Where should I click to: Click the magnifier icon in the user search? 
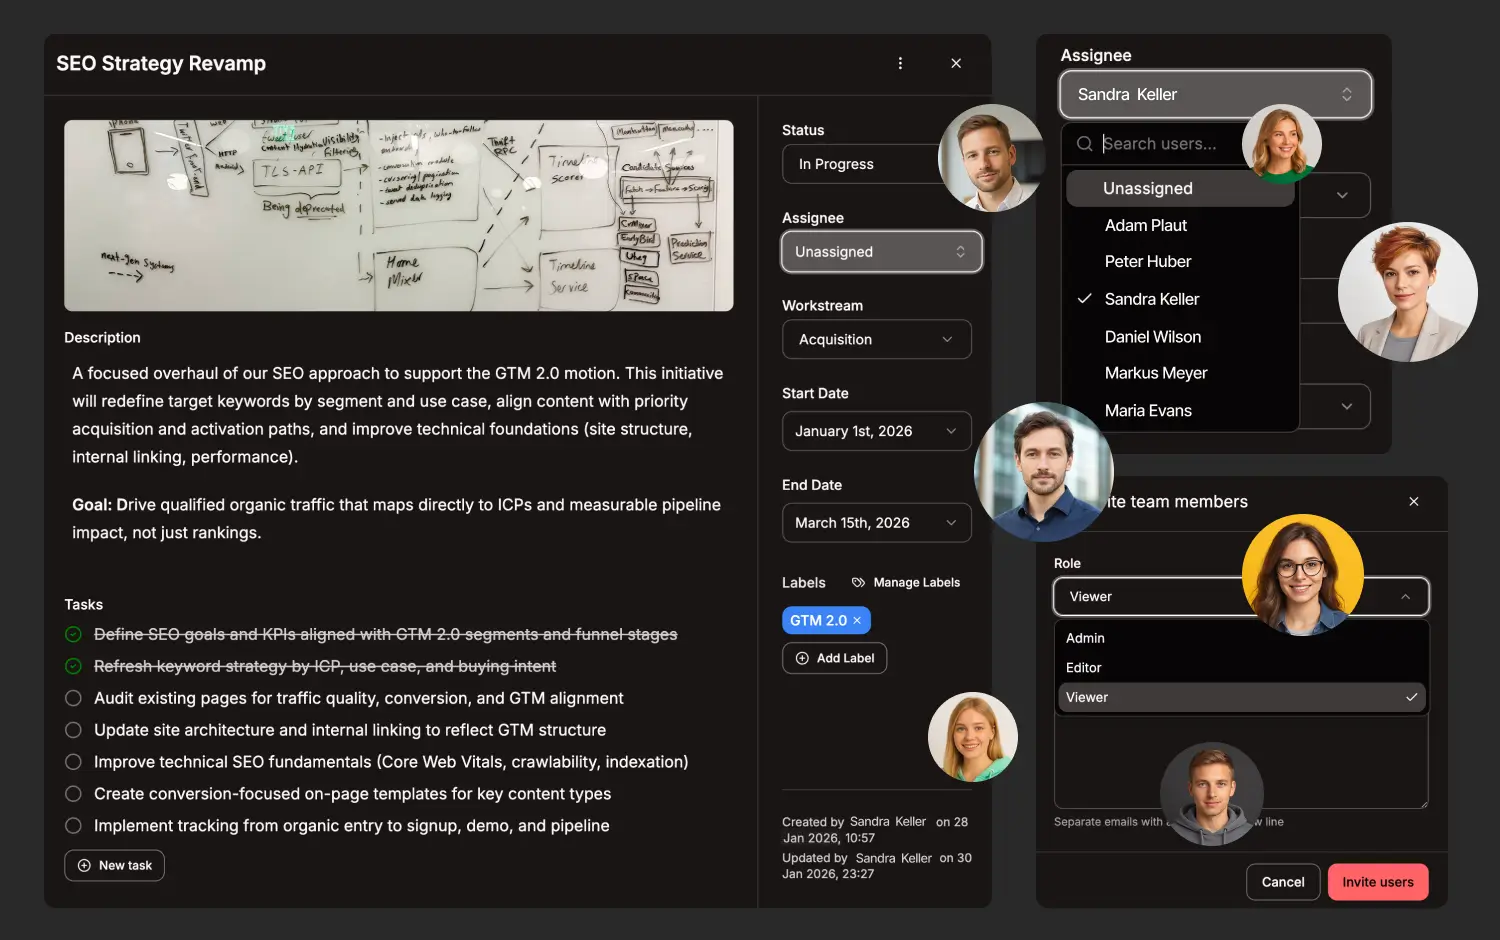coord(1084,144)
